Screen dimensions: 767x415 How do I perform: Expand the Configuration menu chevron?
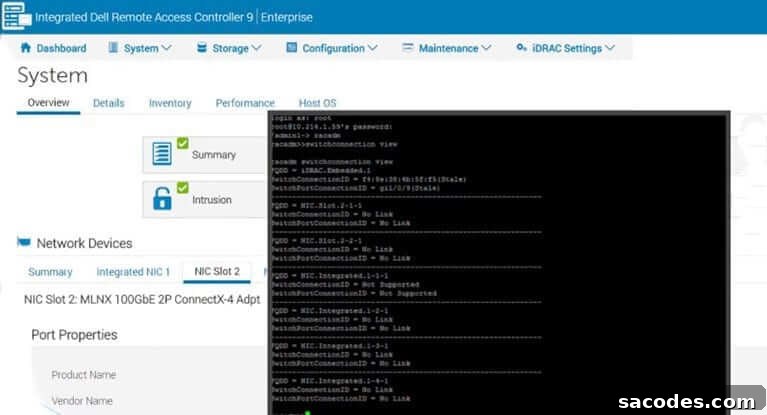(372, 48)
